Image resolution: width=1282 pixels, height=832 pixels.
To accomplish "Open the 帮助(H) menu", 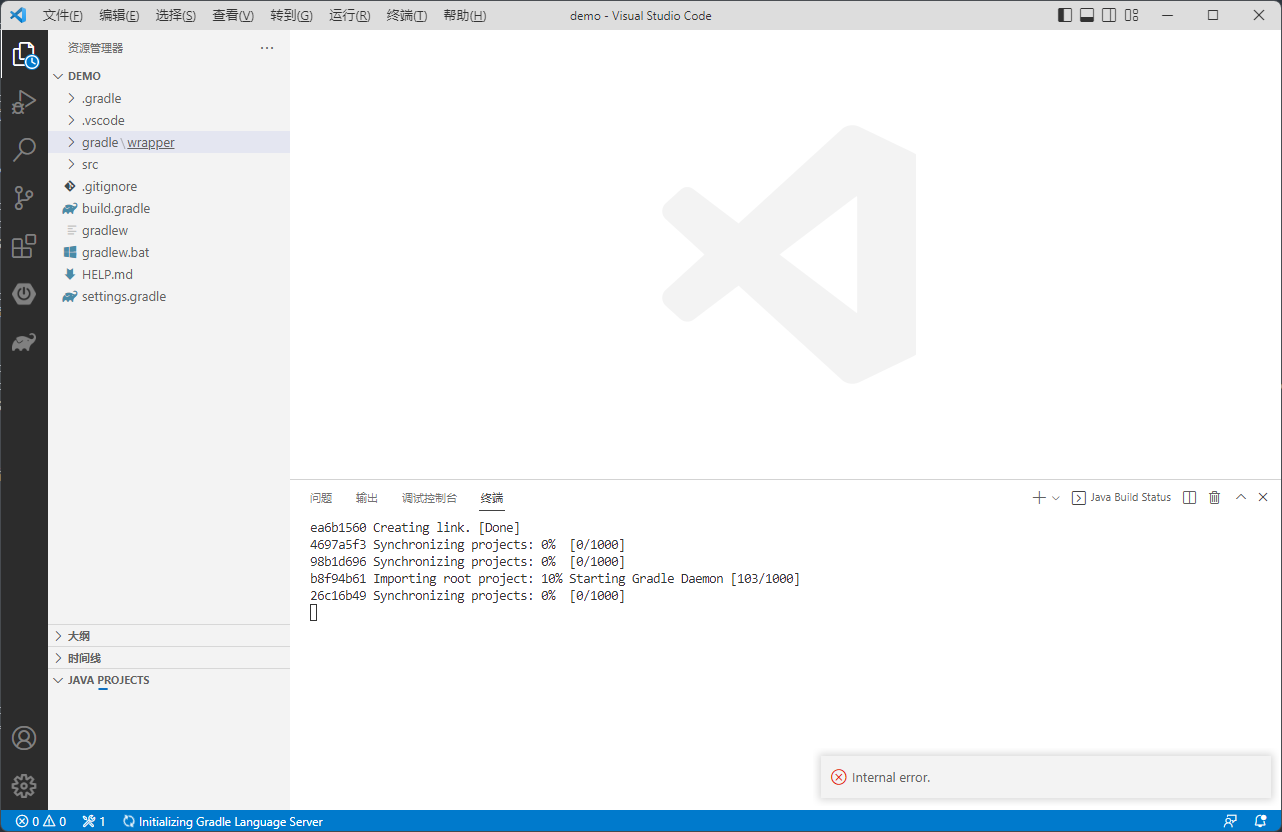I will (464, 16).
